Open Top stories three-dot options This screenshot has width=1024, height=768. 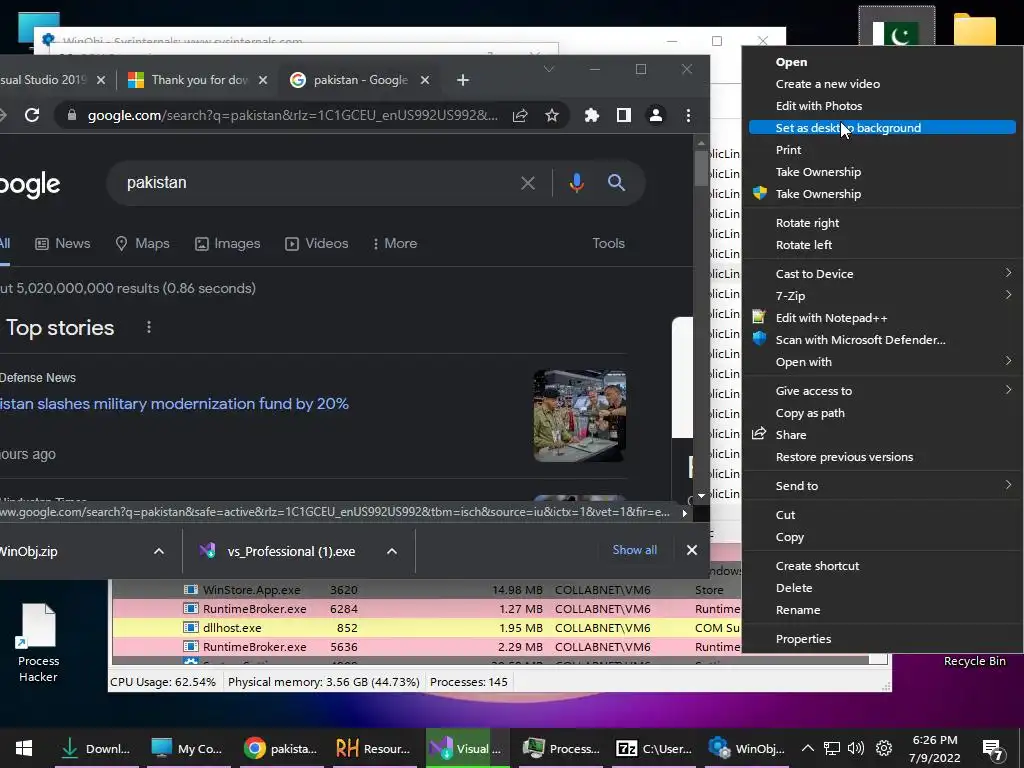pos(149,327)
